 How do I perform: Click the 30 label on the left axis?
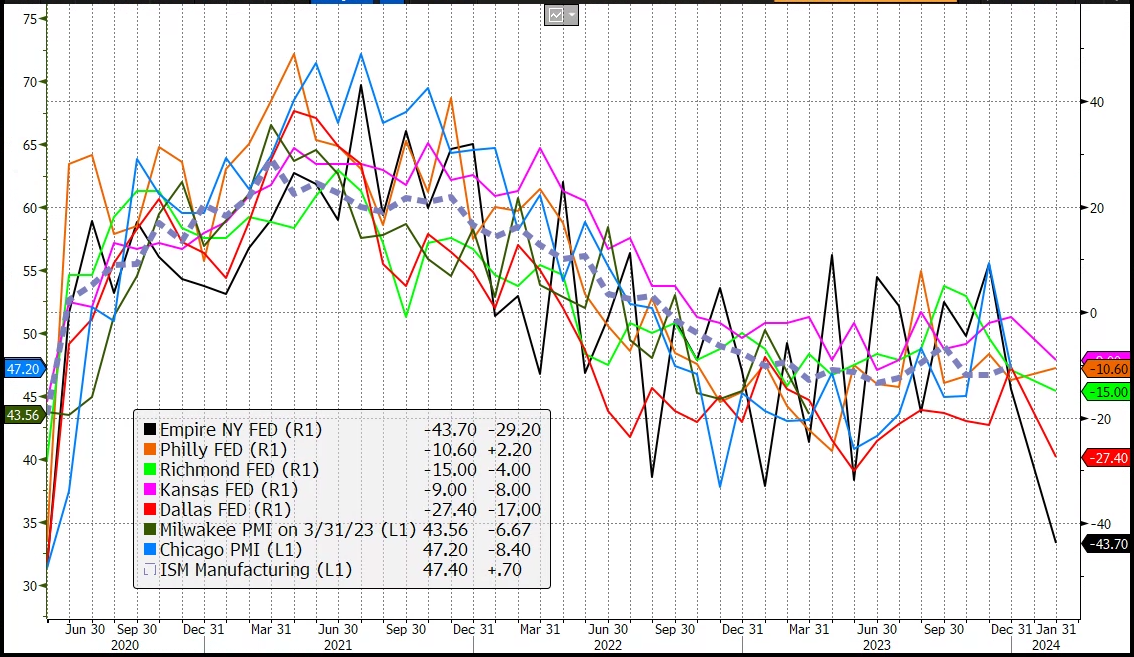pos(30,586)
